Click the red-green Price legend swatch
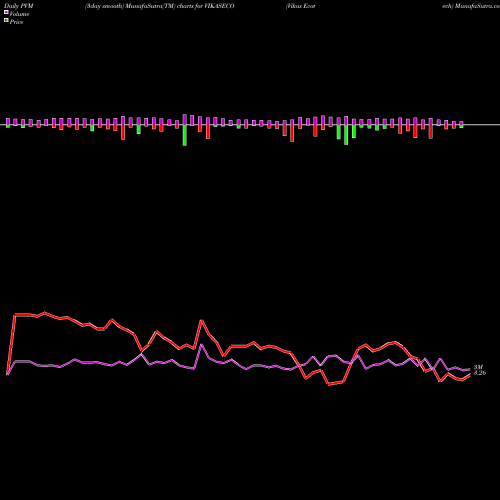This screenshot has height=500, width=500. click(6, 21)
